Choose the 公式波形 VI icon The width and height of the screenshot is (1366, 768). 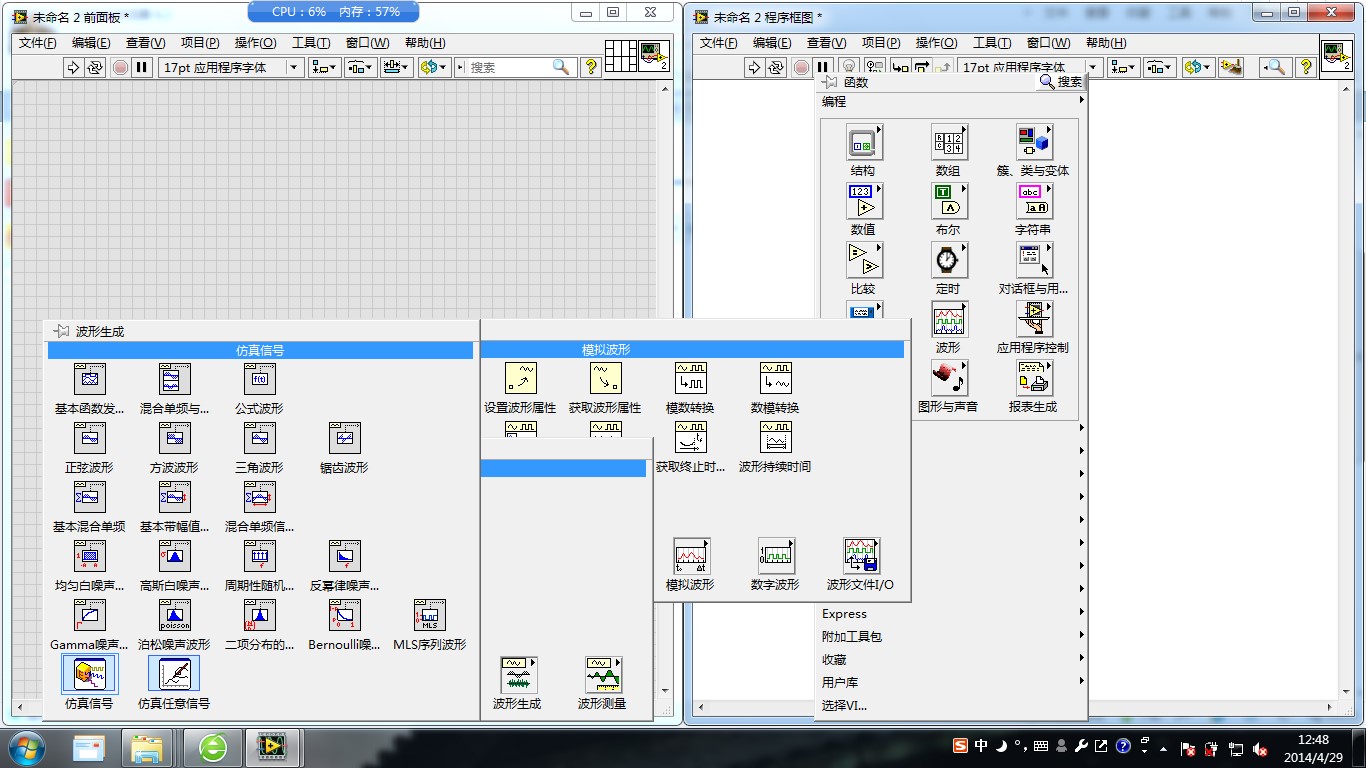(x=260, y=379)
